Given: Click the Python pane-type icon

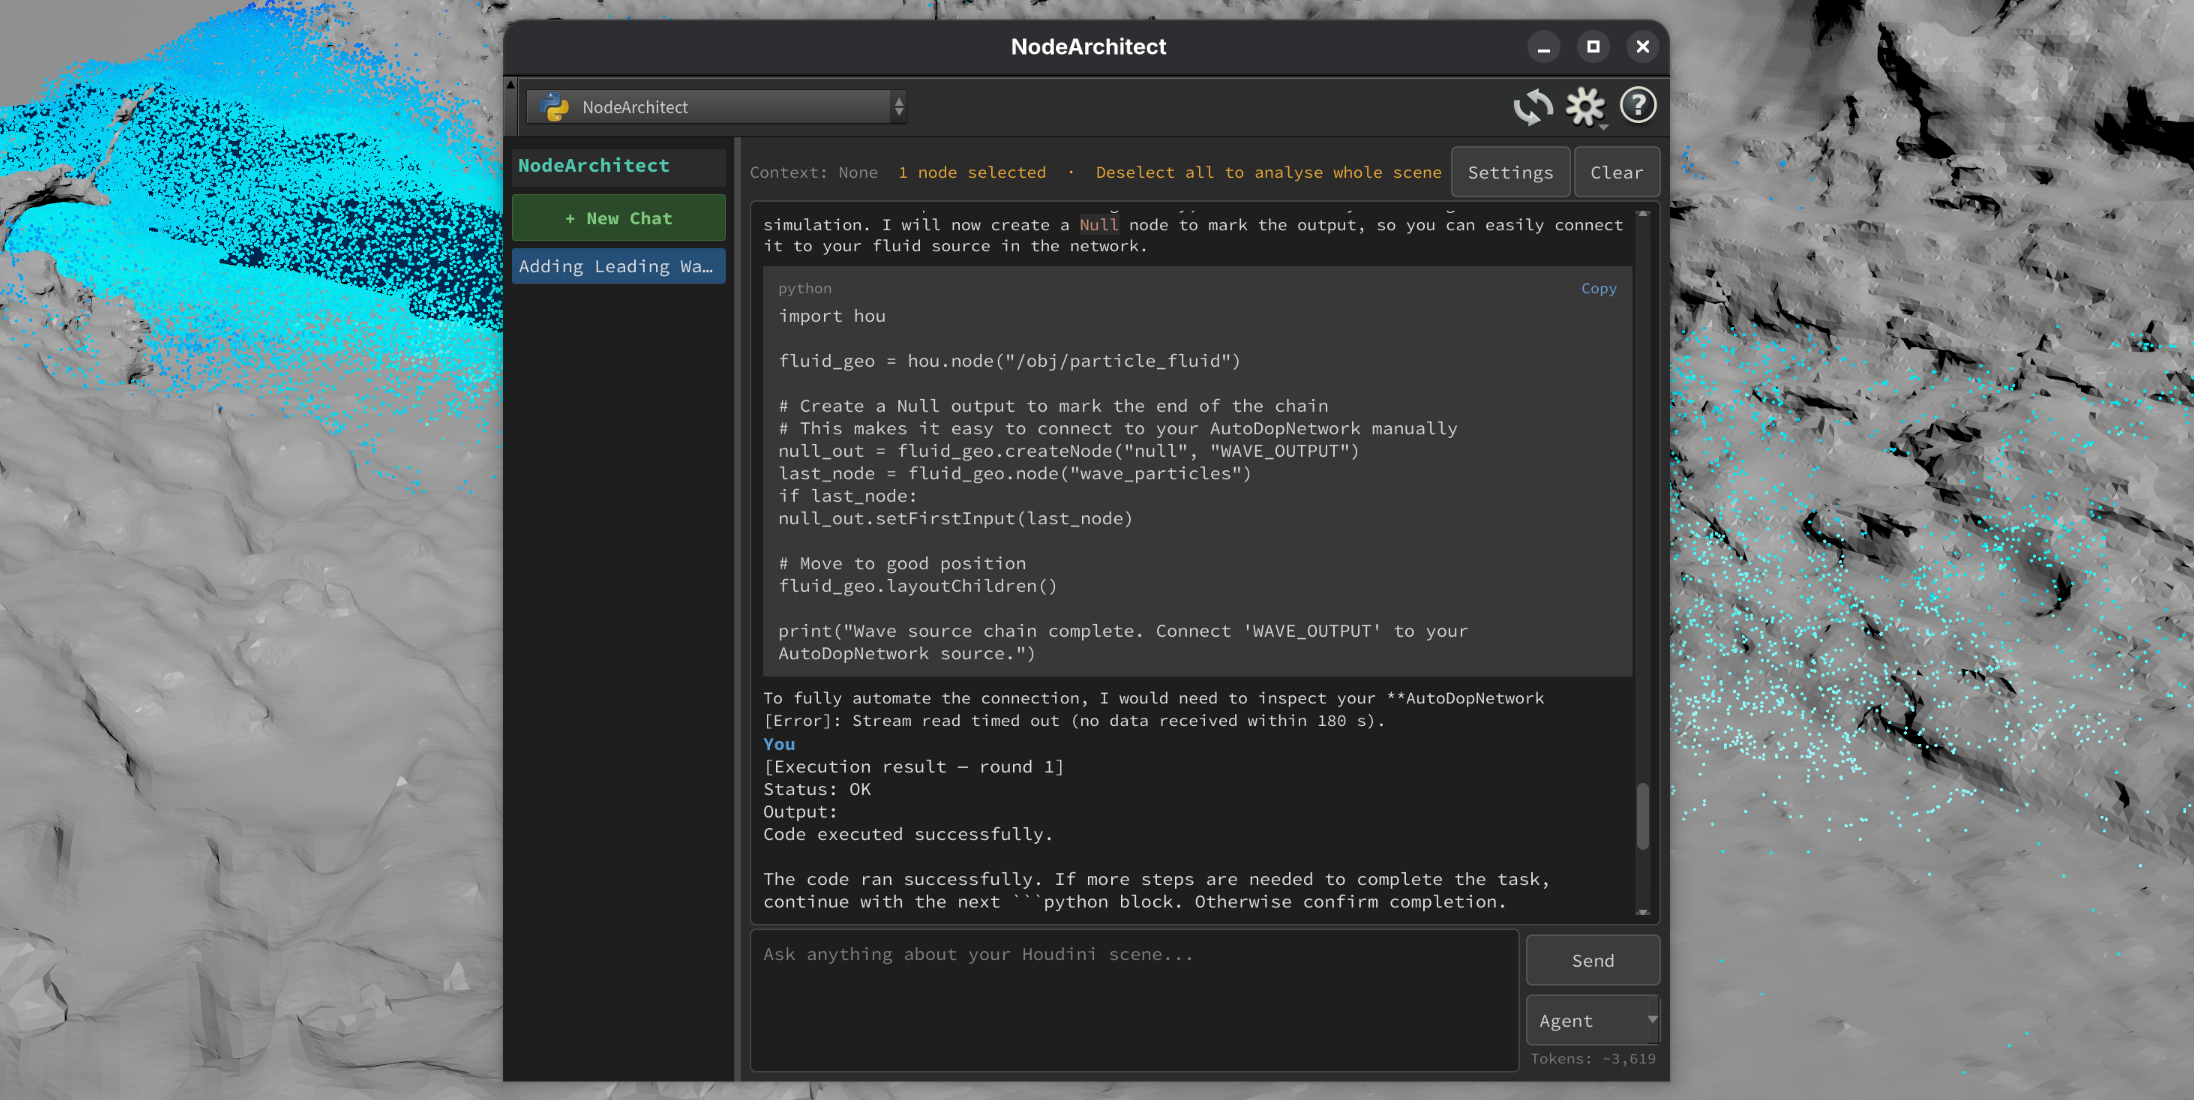Looking at the screenshot, I should [x=553, y=106].
